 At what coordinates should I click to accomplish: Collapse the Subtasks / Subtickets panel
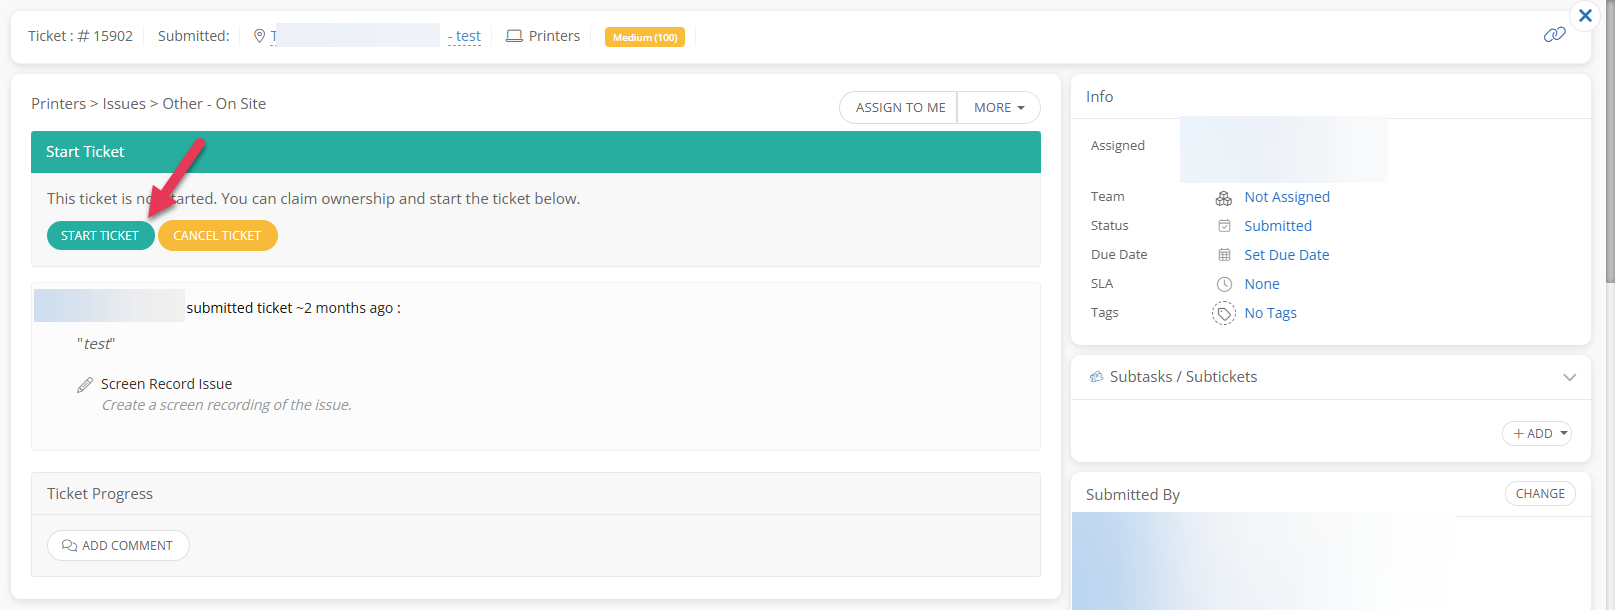click(1569, 378)
